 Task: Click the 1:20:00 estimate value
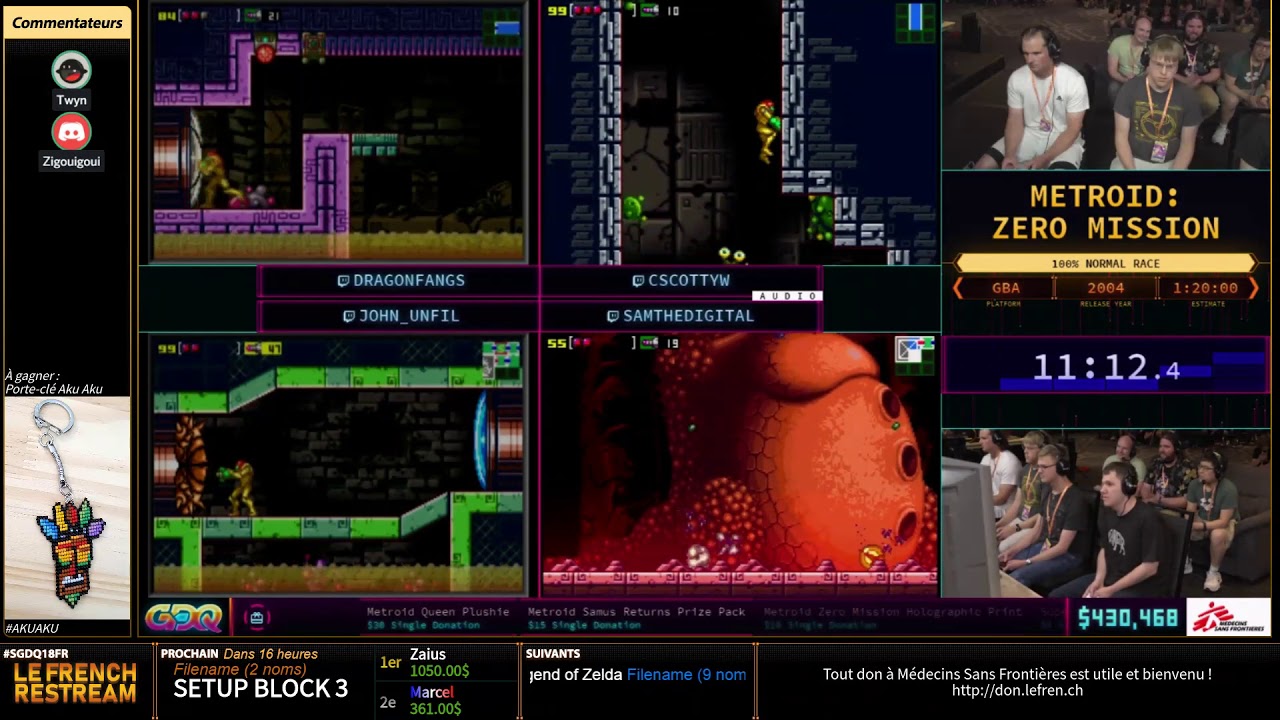pyautogui.click(x=1207, y=288)
